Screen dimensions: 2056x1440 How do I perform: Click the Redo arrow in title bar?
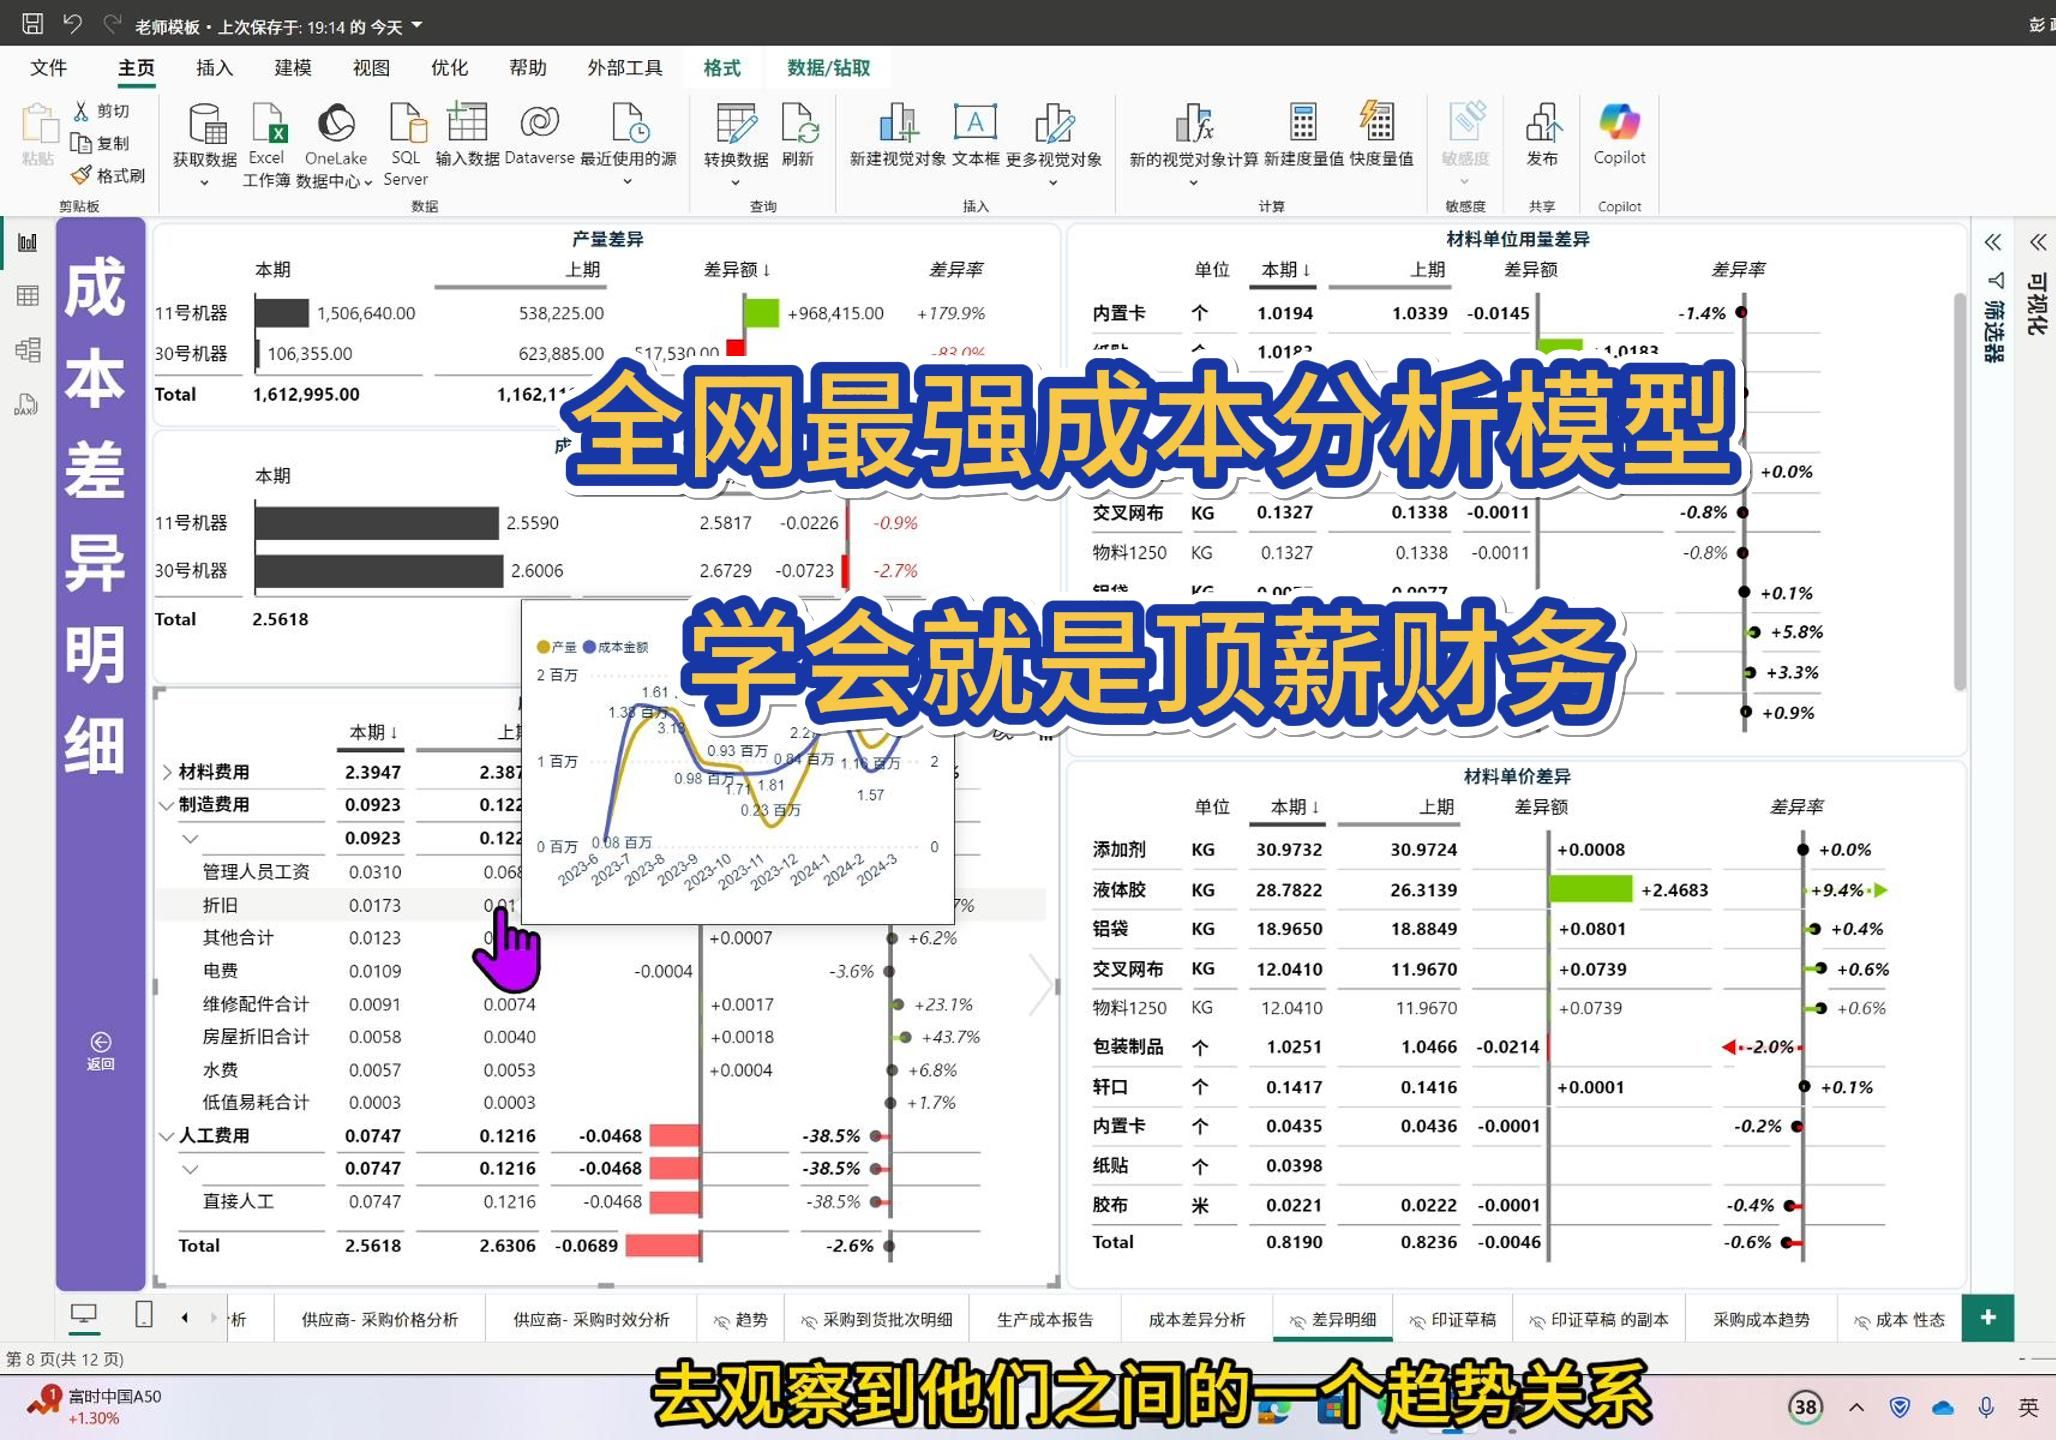pyautogui.click(x=113, y=22)
